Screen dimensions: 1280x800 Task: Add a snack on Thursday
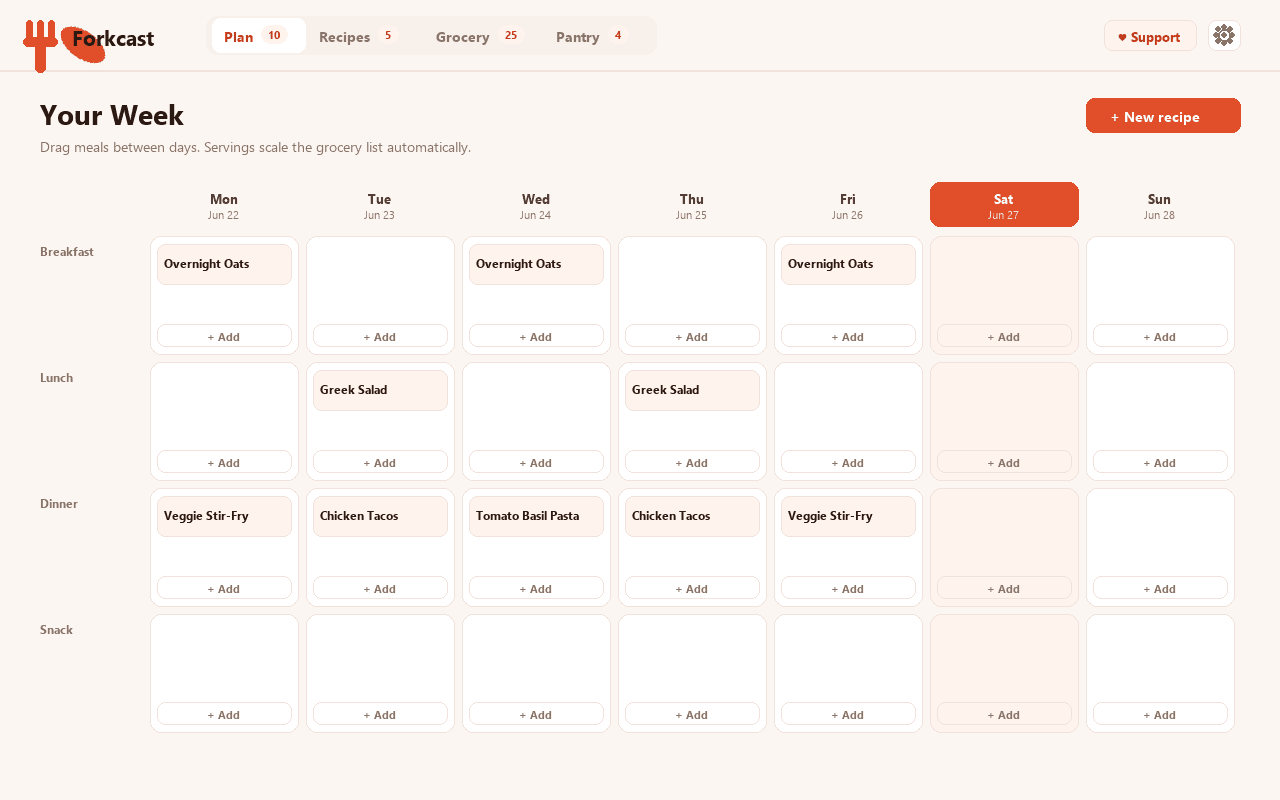(692, 714)
